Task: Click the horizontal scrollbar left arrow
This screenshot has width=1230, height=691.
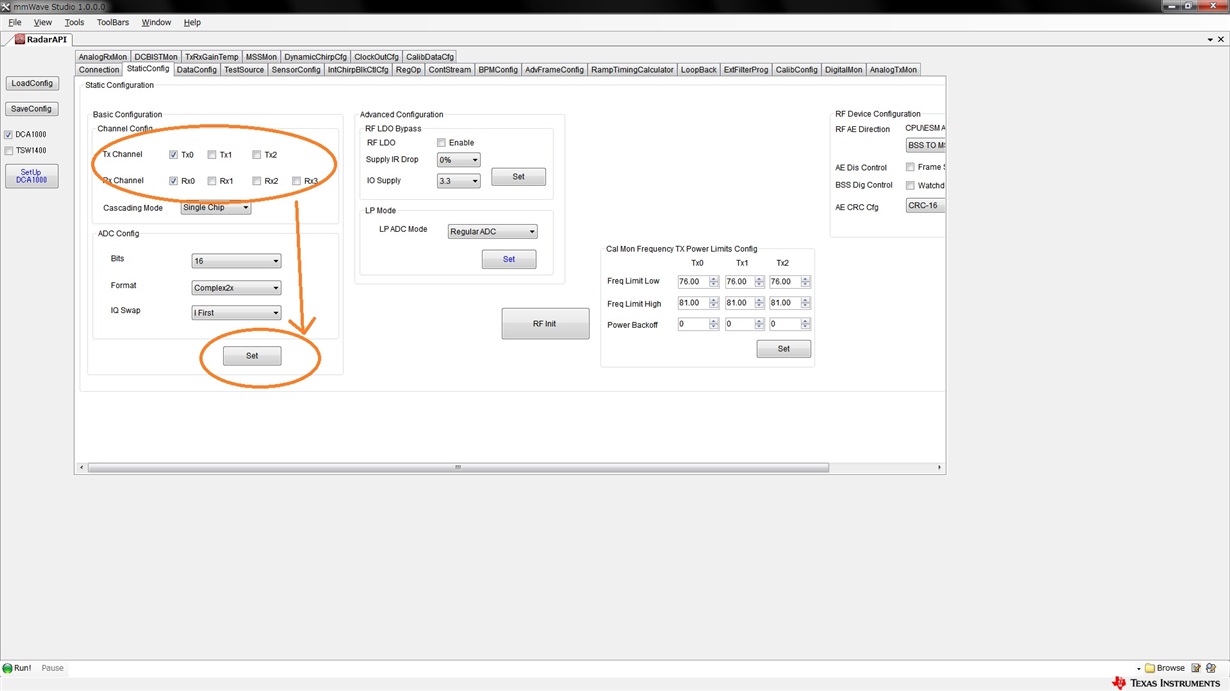Action: tap(82, 468)
